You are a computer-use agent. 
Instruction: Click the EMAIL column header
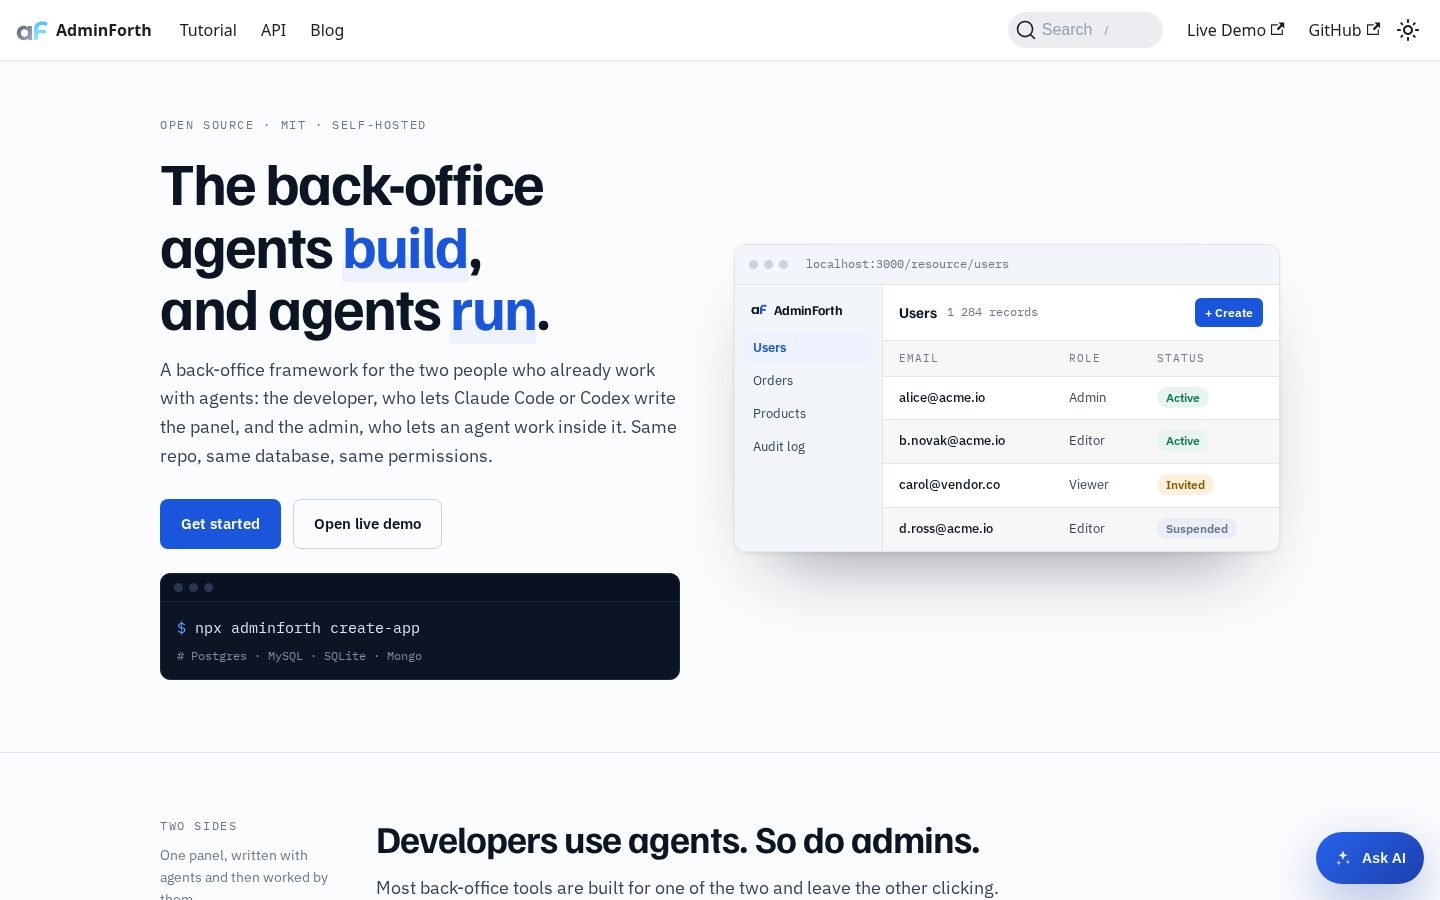(918, 358)
